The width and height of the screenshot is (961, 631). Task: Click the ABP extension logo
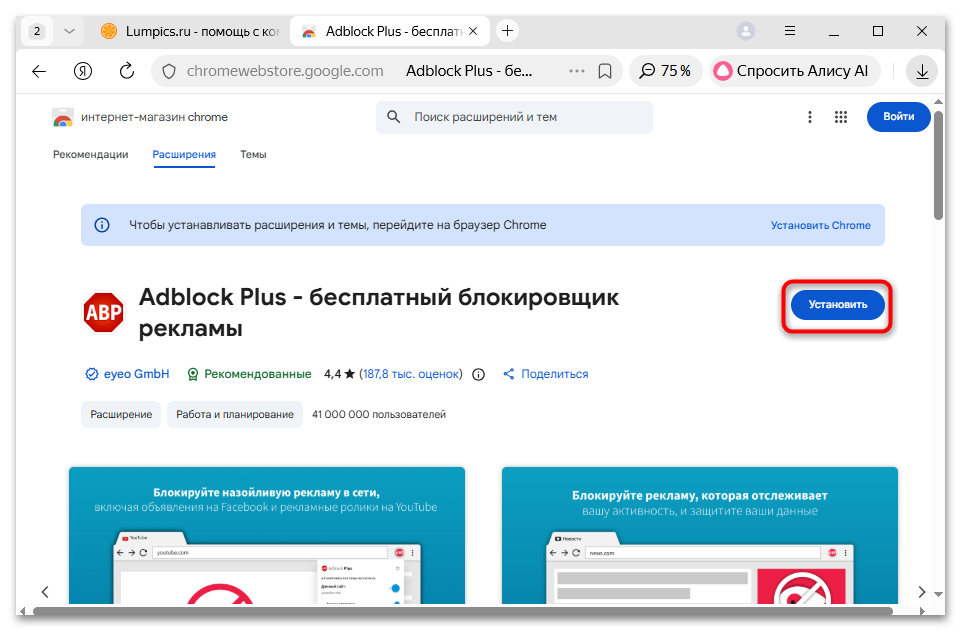tap(103, 312)
